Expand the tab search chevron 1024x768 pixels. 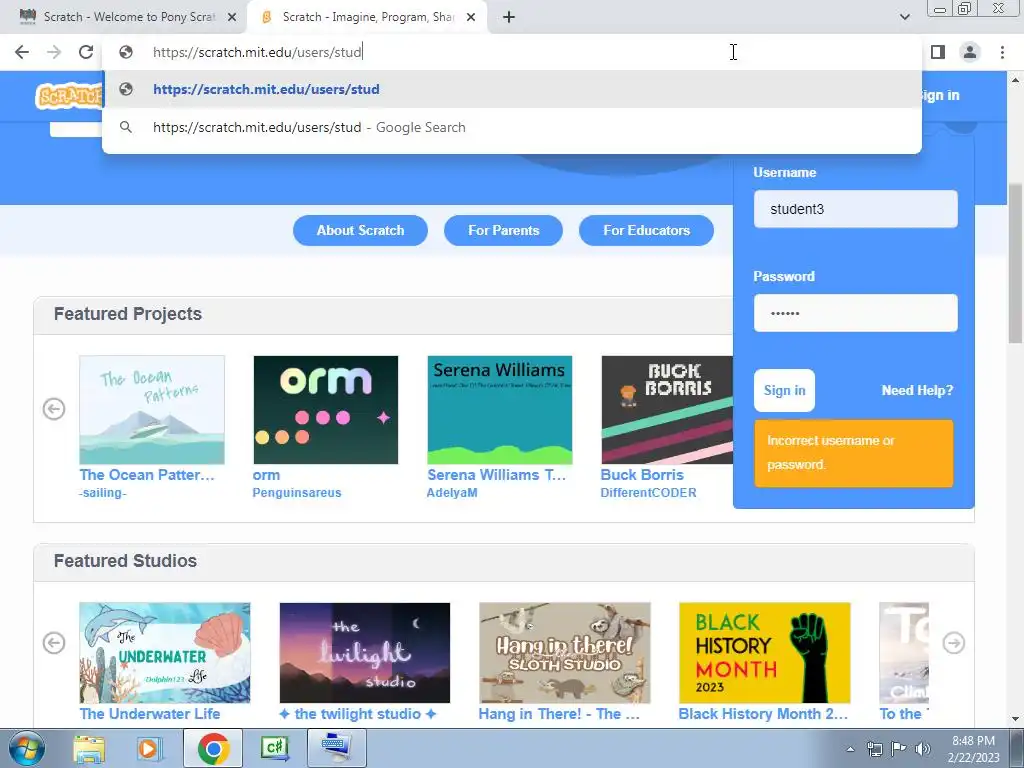pos(904,17)
